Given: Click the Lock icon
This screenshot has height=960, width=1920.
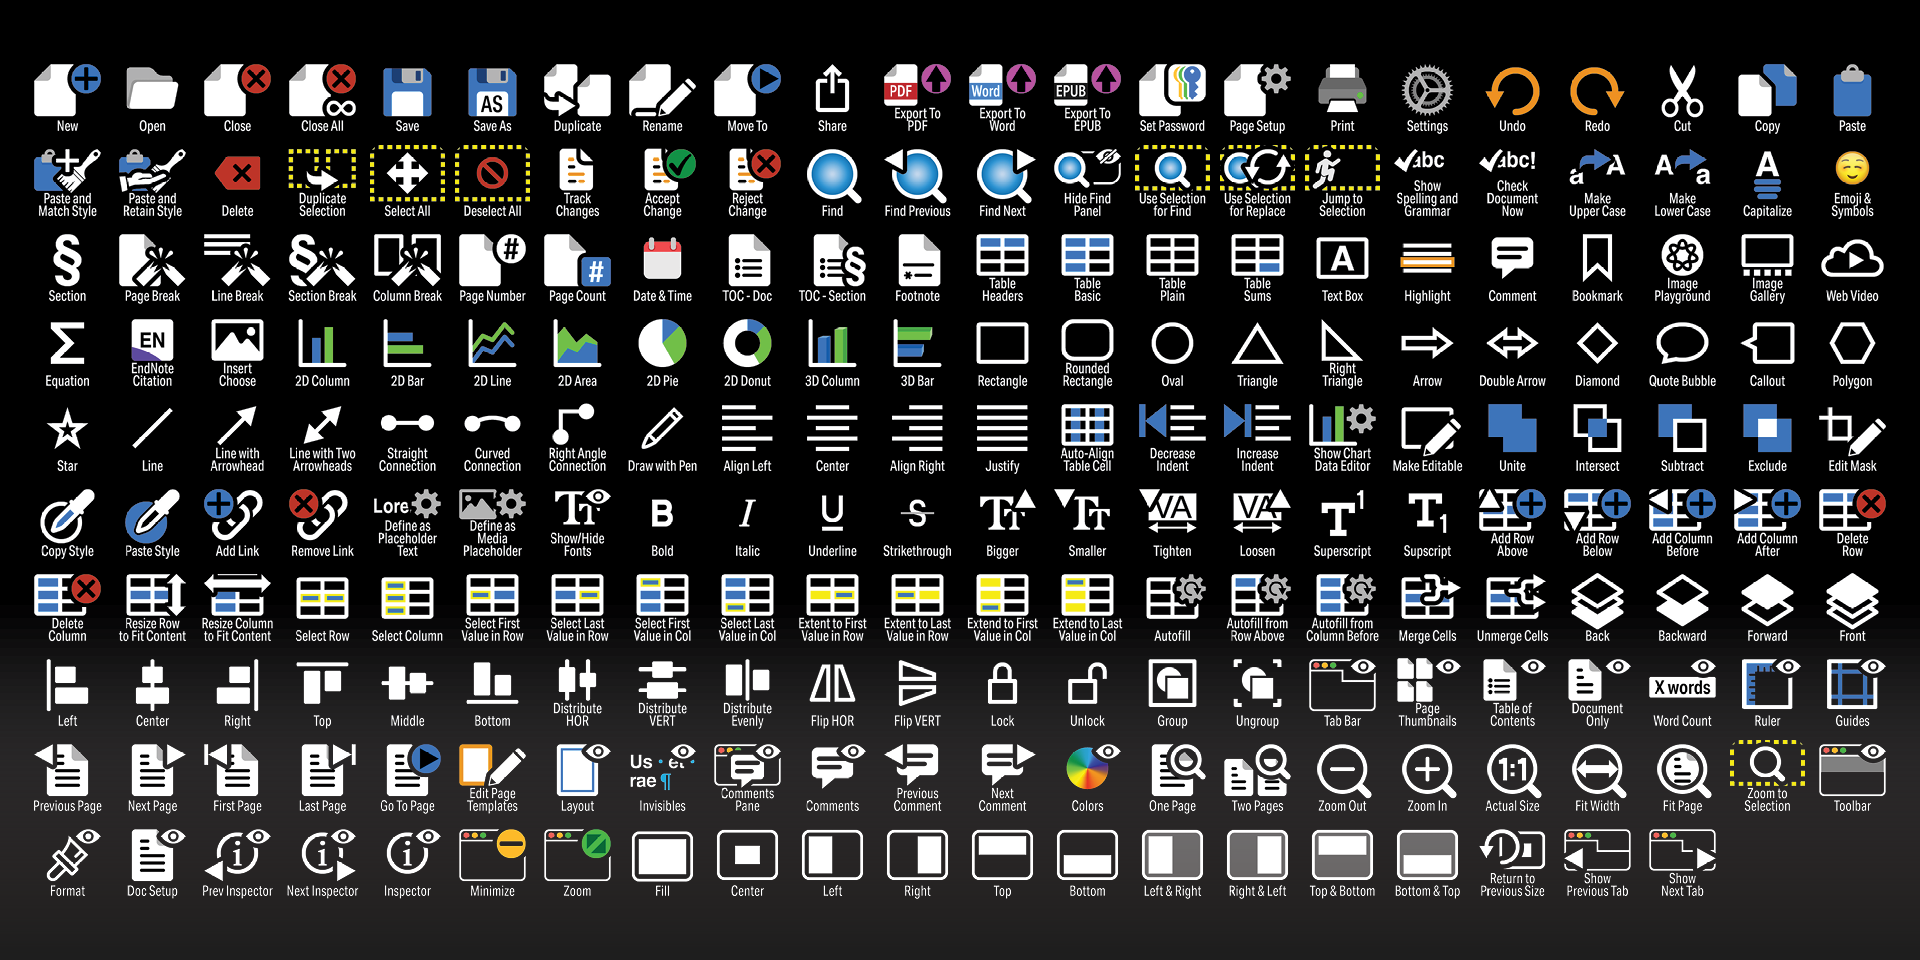Looking at the screenshot, I should 1002,685.
